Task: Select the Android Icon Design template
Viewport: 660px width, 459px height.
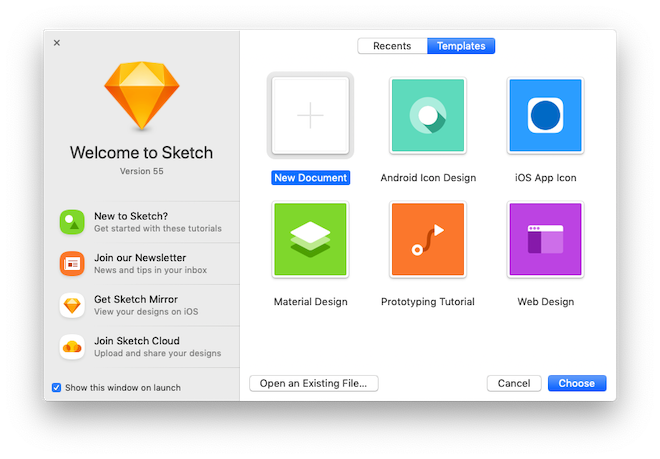Action: click(428, 116)
